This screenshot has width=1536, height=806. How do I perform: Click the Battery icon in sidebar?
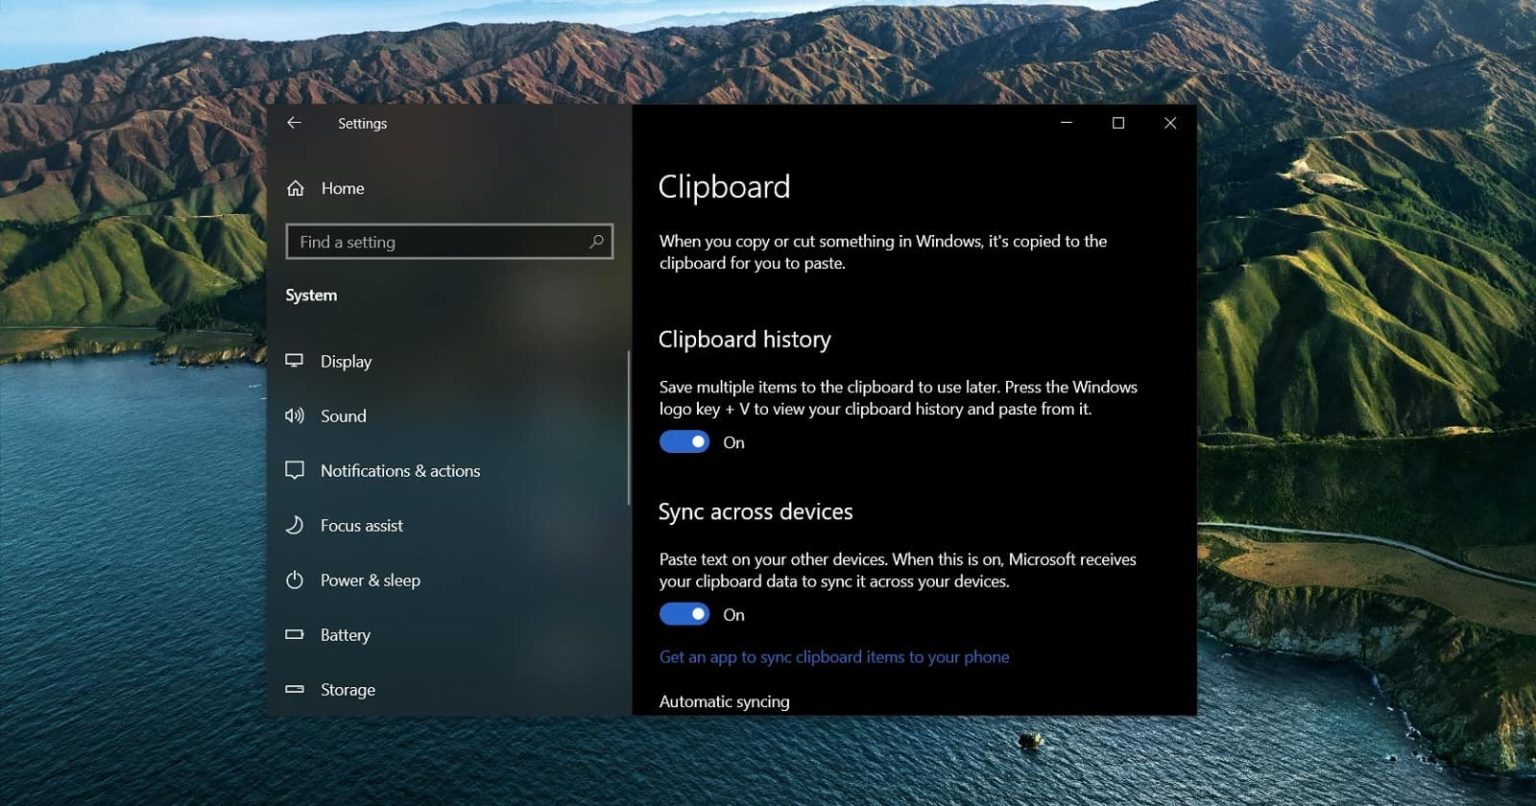click(x=294, y=635)
